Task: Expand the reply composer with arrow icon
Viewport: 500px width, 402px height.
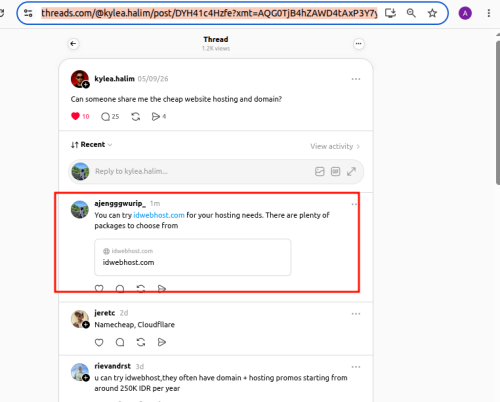Action: coord(351,171)
